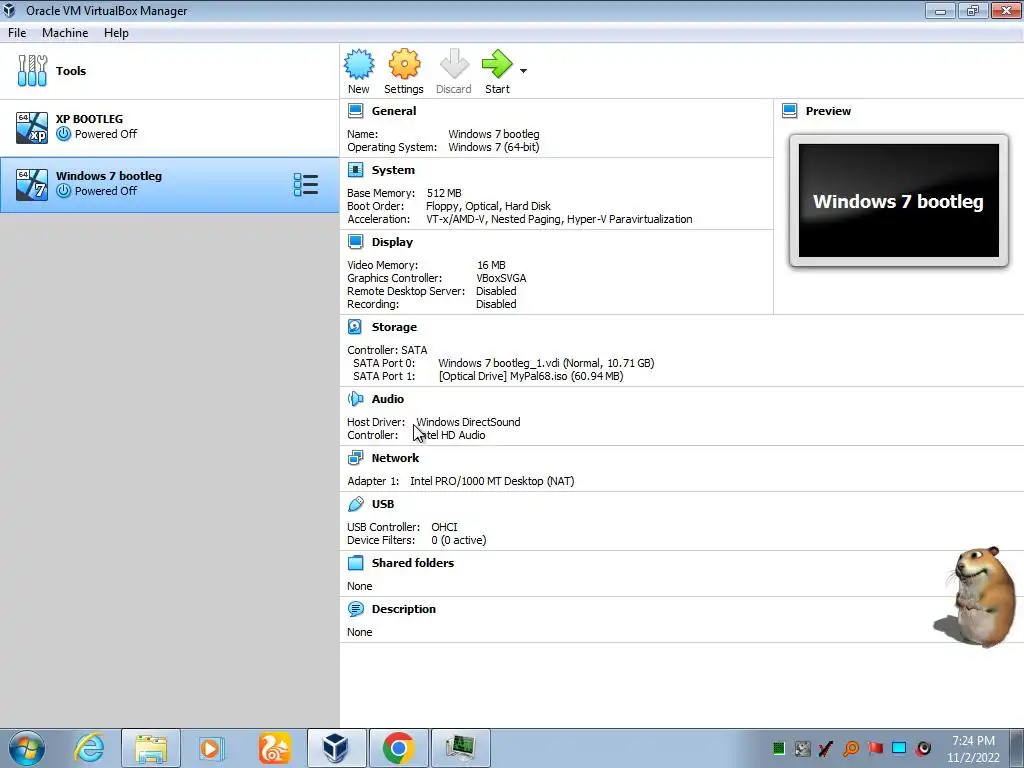Click the red flag tray icon
The width and height of the screenshot is (1024, 768).
(875, 748)
